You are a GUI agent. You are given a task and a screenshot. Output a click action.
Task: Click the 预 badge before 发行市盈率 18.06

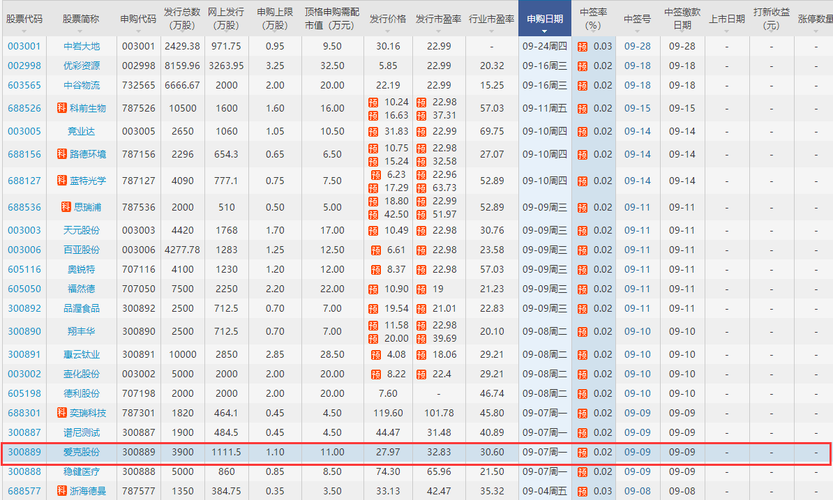tap(421, 355)
